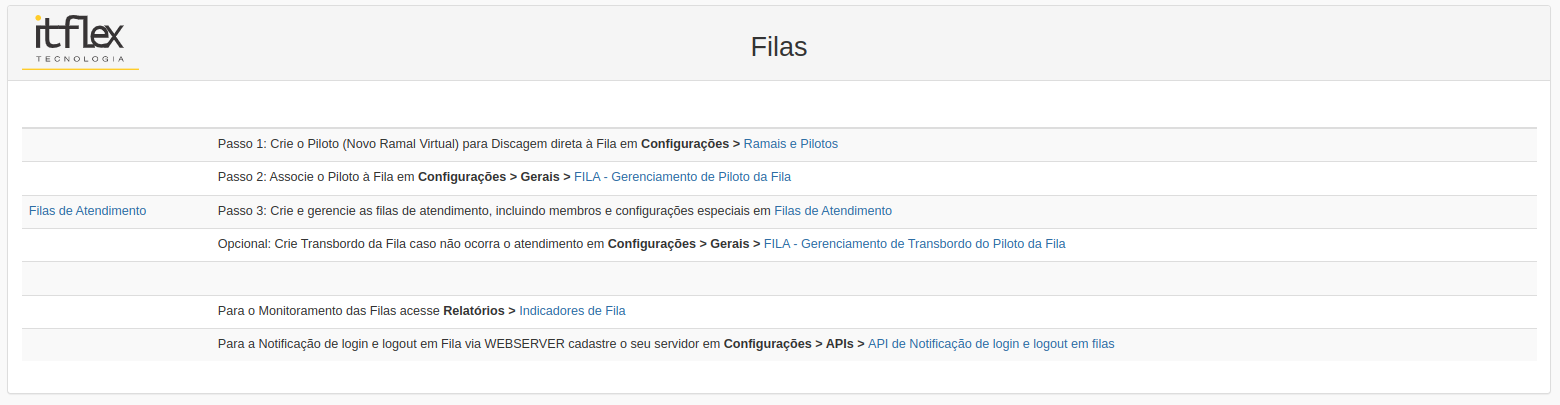Open Filas de Atendimento link in Passo 3 row
The image size is (1560, 405).
pyautogui.click(x=833, y=211)
